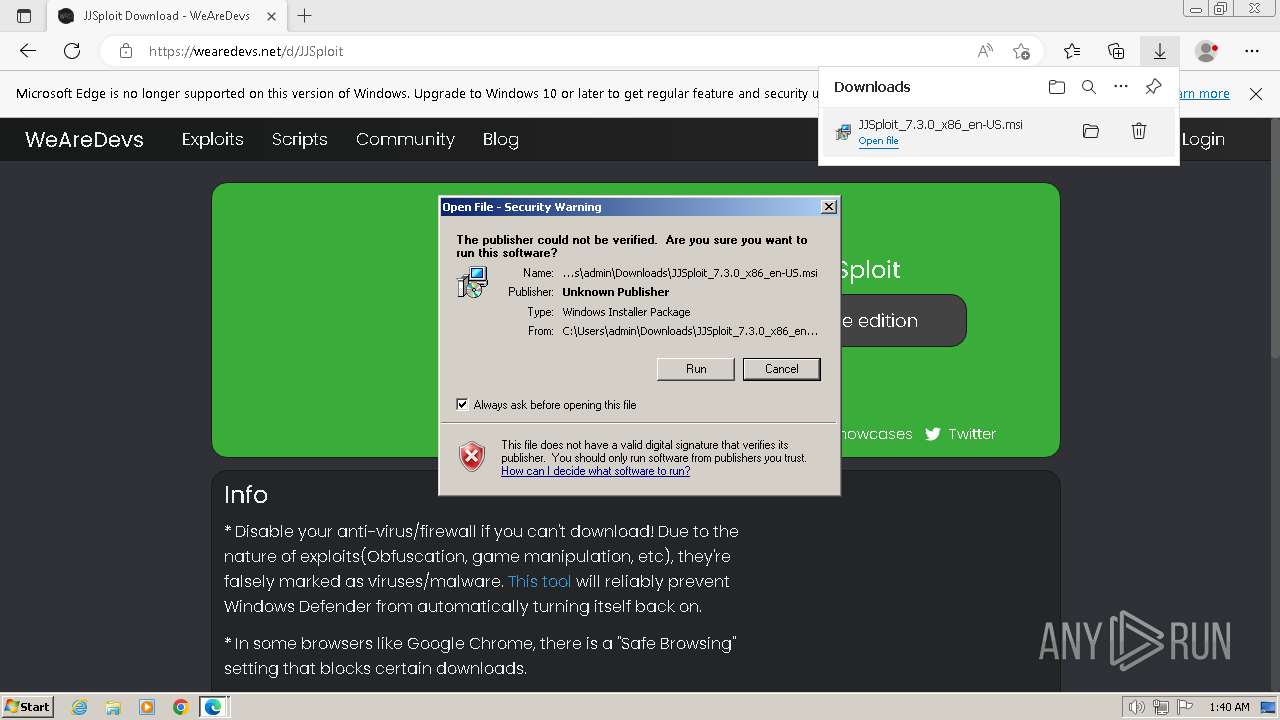Click the browser Back arrow
Viewport: 1280px width, 720px height.
pyautogui.click(x=28, y=51)
